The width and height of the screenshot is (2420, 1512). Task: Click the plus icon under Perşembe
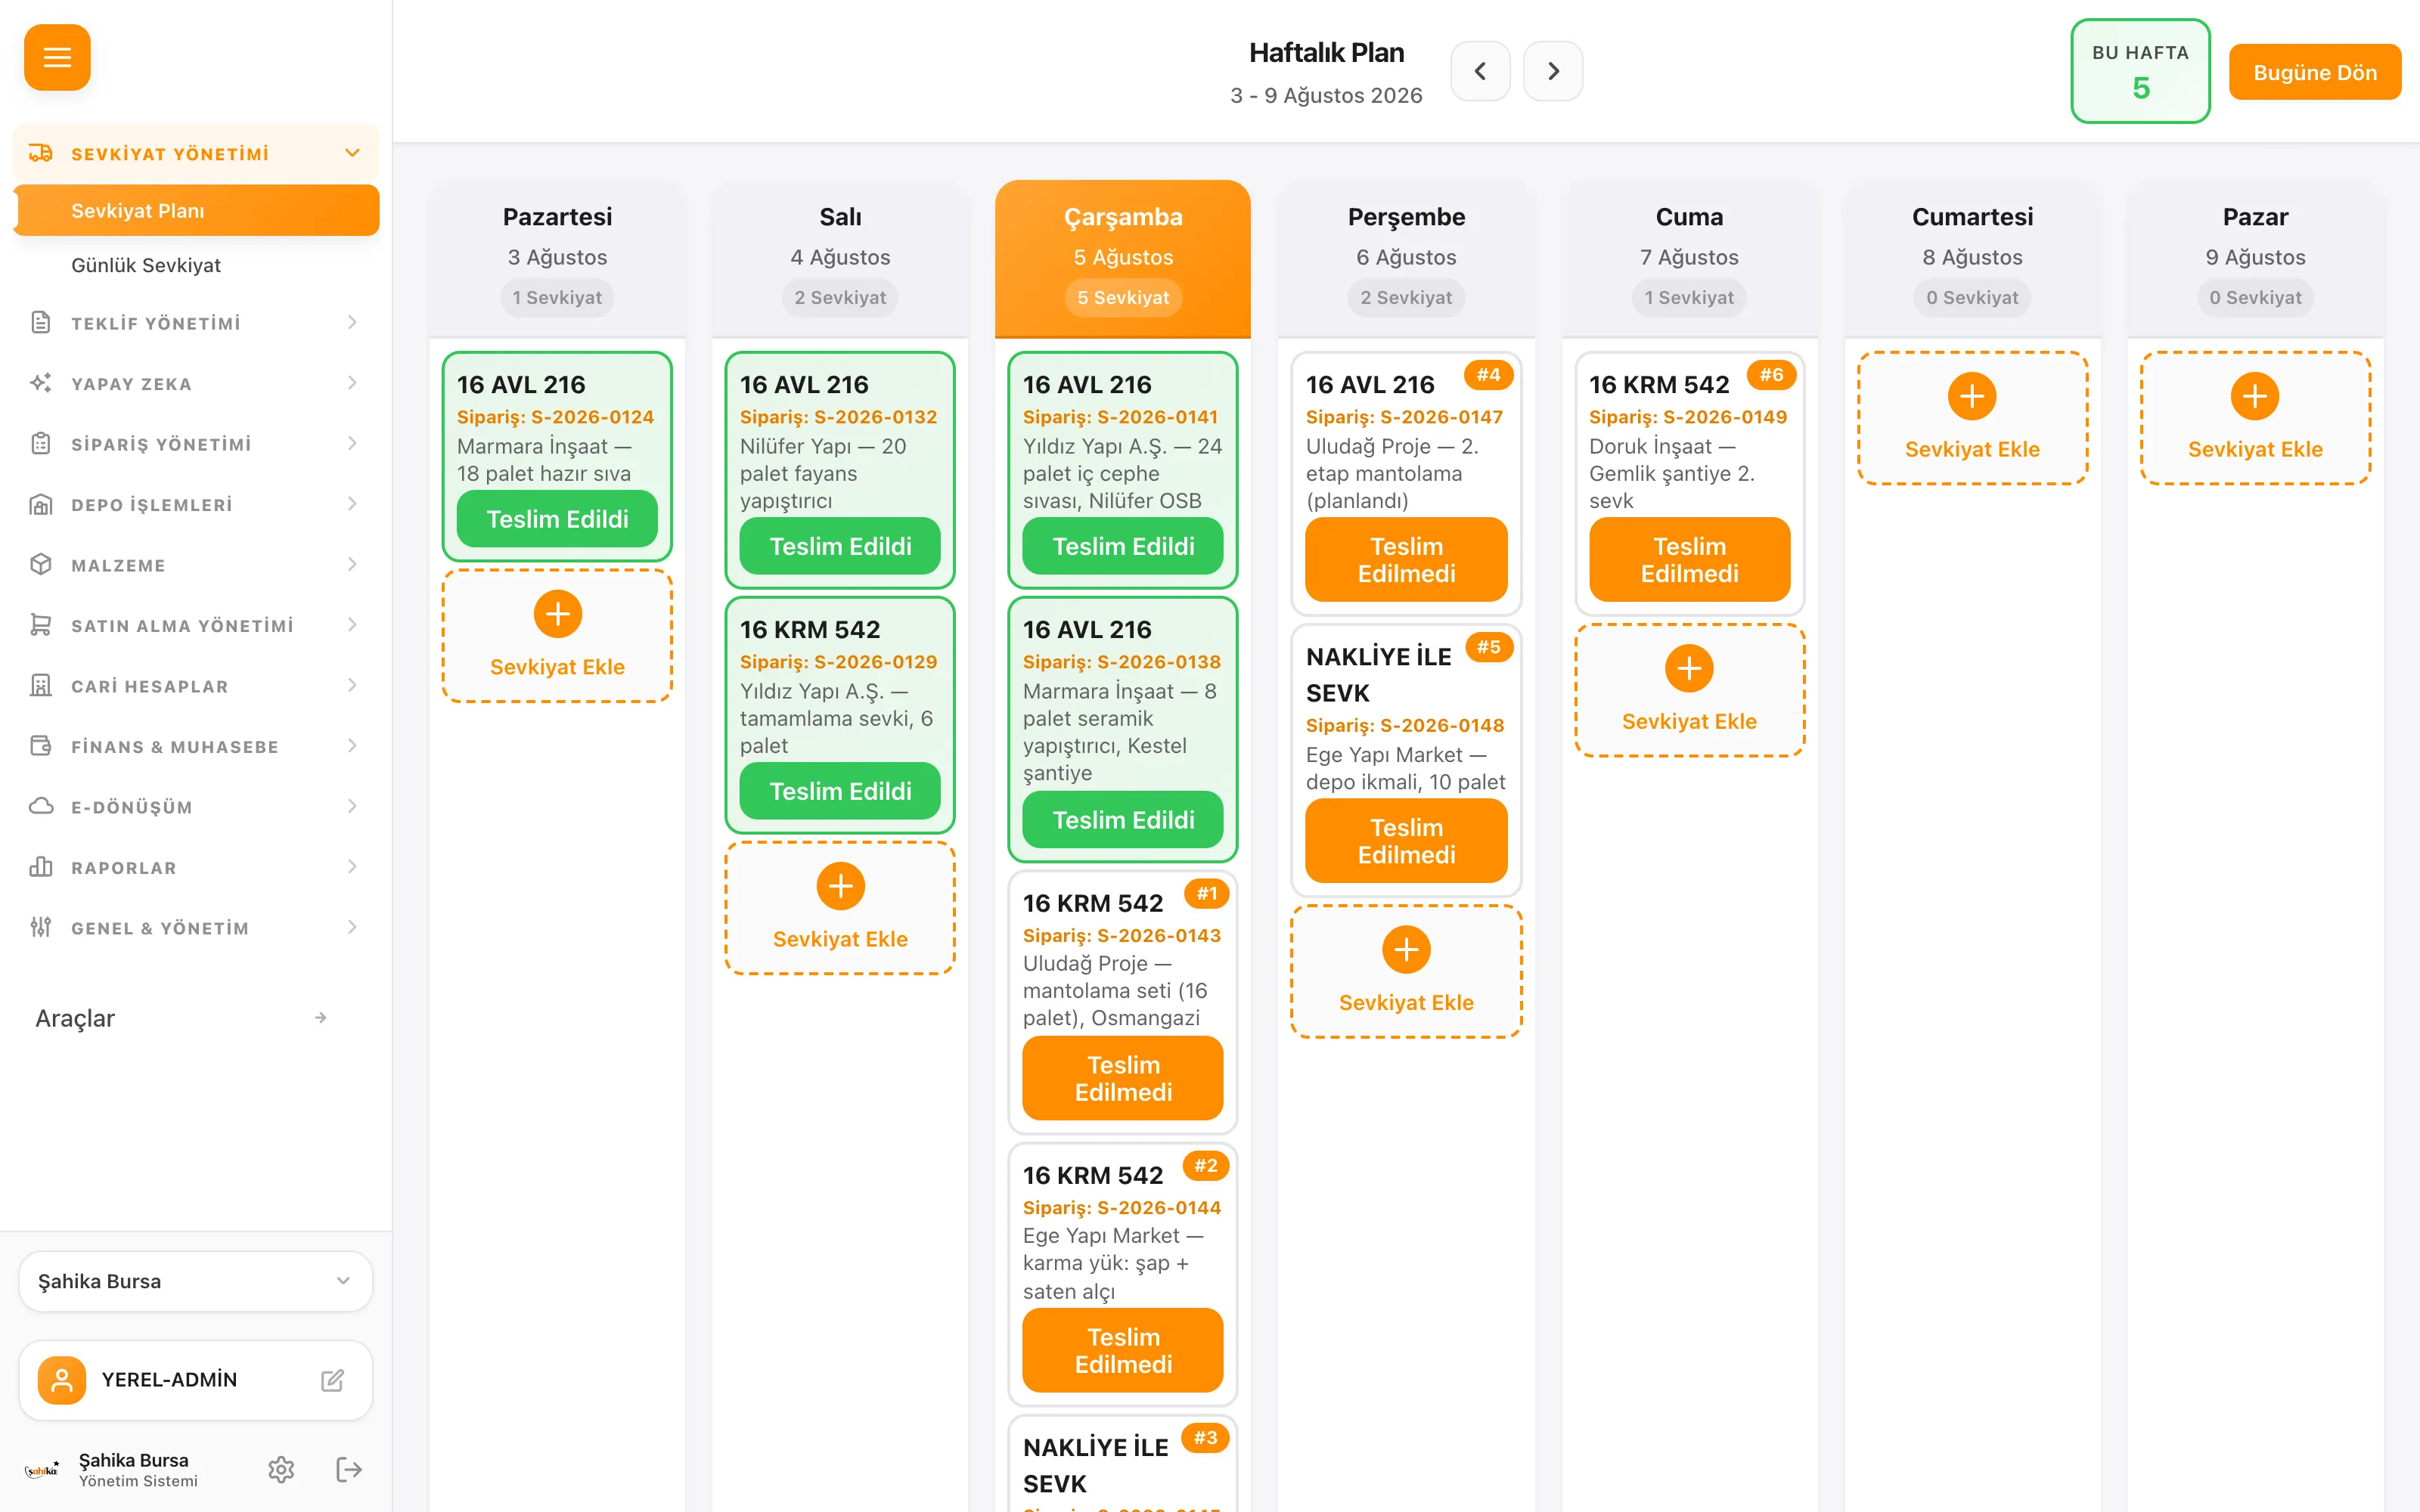1406,949
